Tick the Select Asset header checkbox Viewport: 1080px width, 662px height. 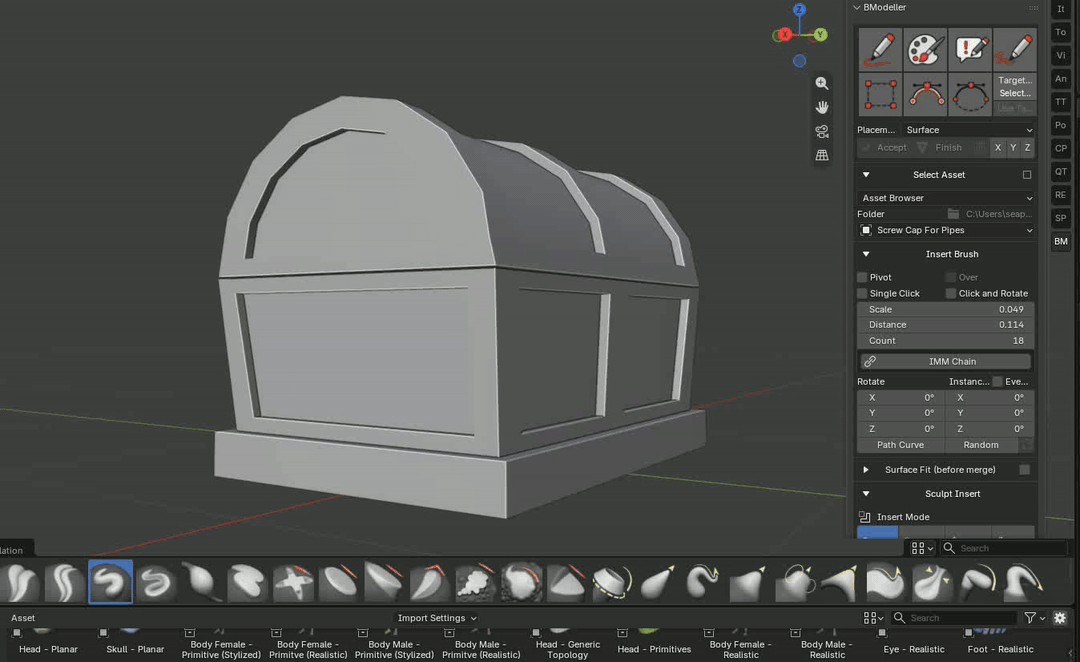coord(1027,175)
